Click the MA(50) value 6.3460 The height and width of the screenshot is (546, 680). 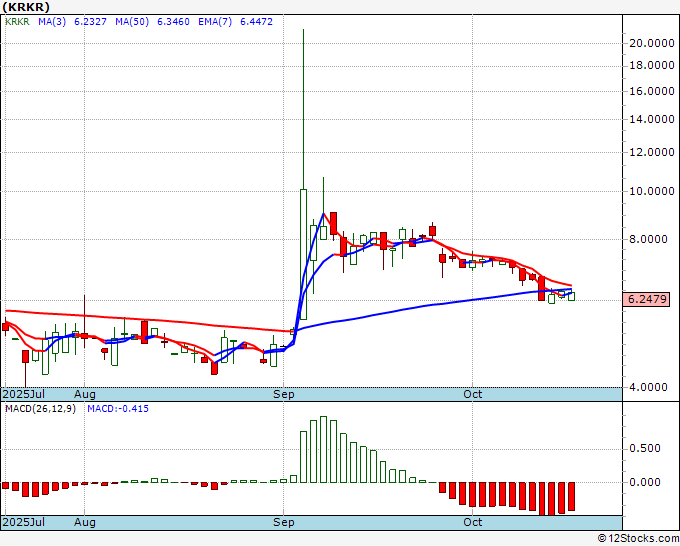[173, 21]
